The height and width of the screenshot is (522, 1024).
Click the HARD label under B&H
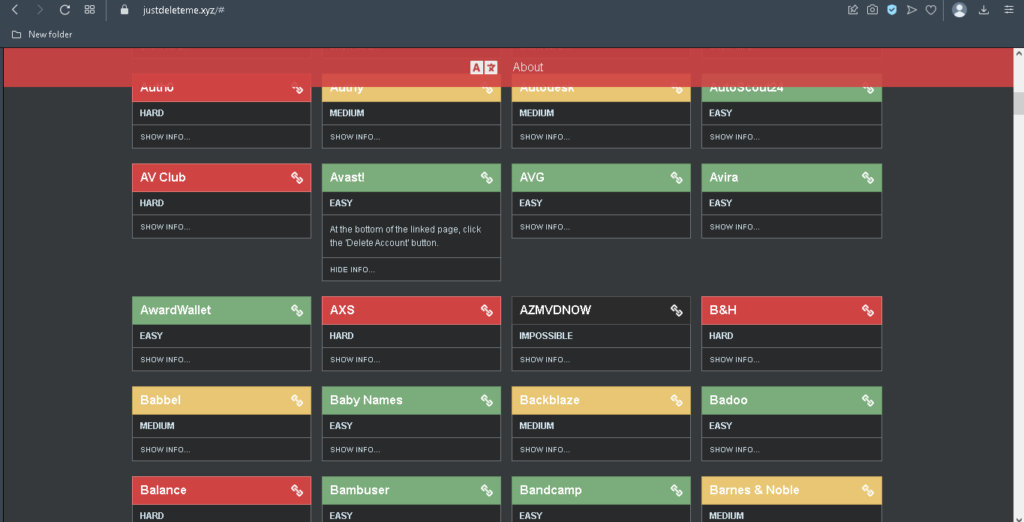tap(721, 336)
